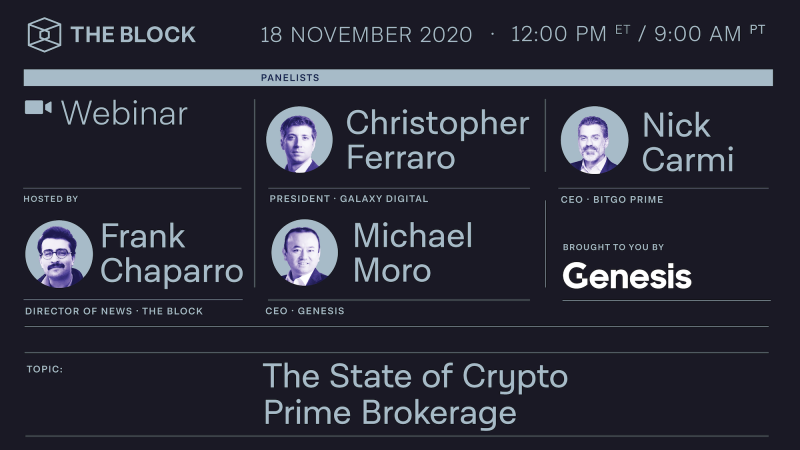
Task: Click the CEO BitGo Prime caption
Action: tap(612, 199)
